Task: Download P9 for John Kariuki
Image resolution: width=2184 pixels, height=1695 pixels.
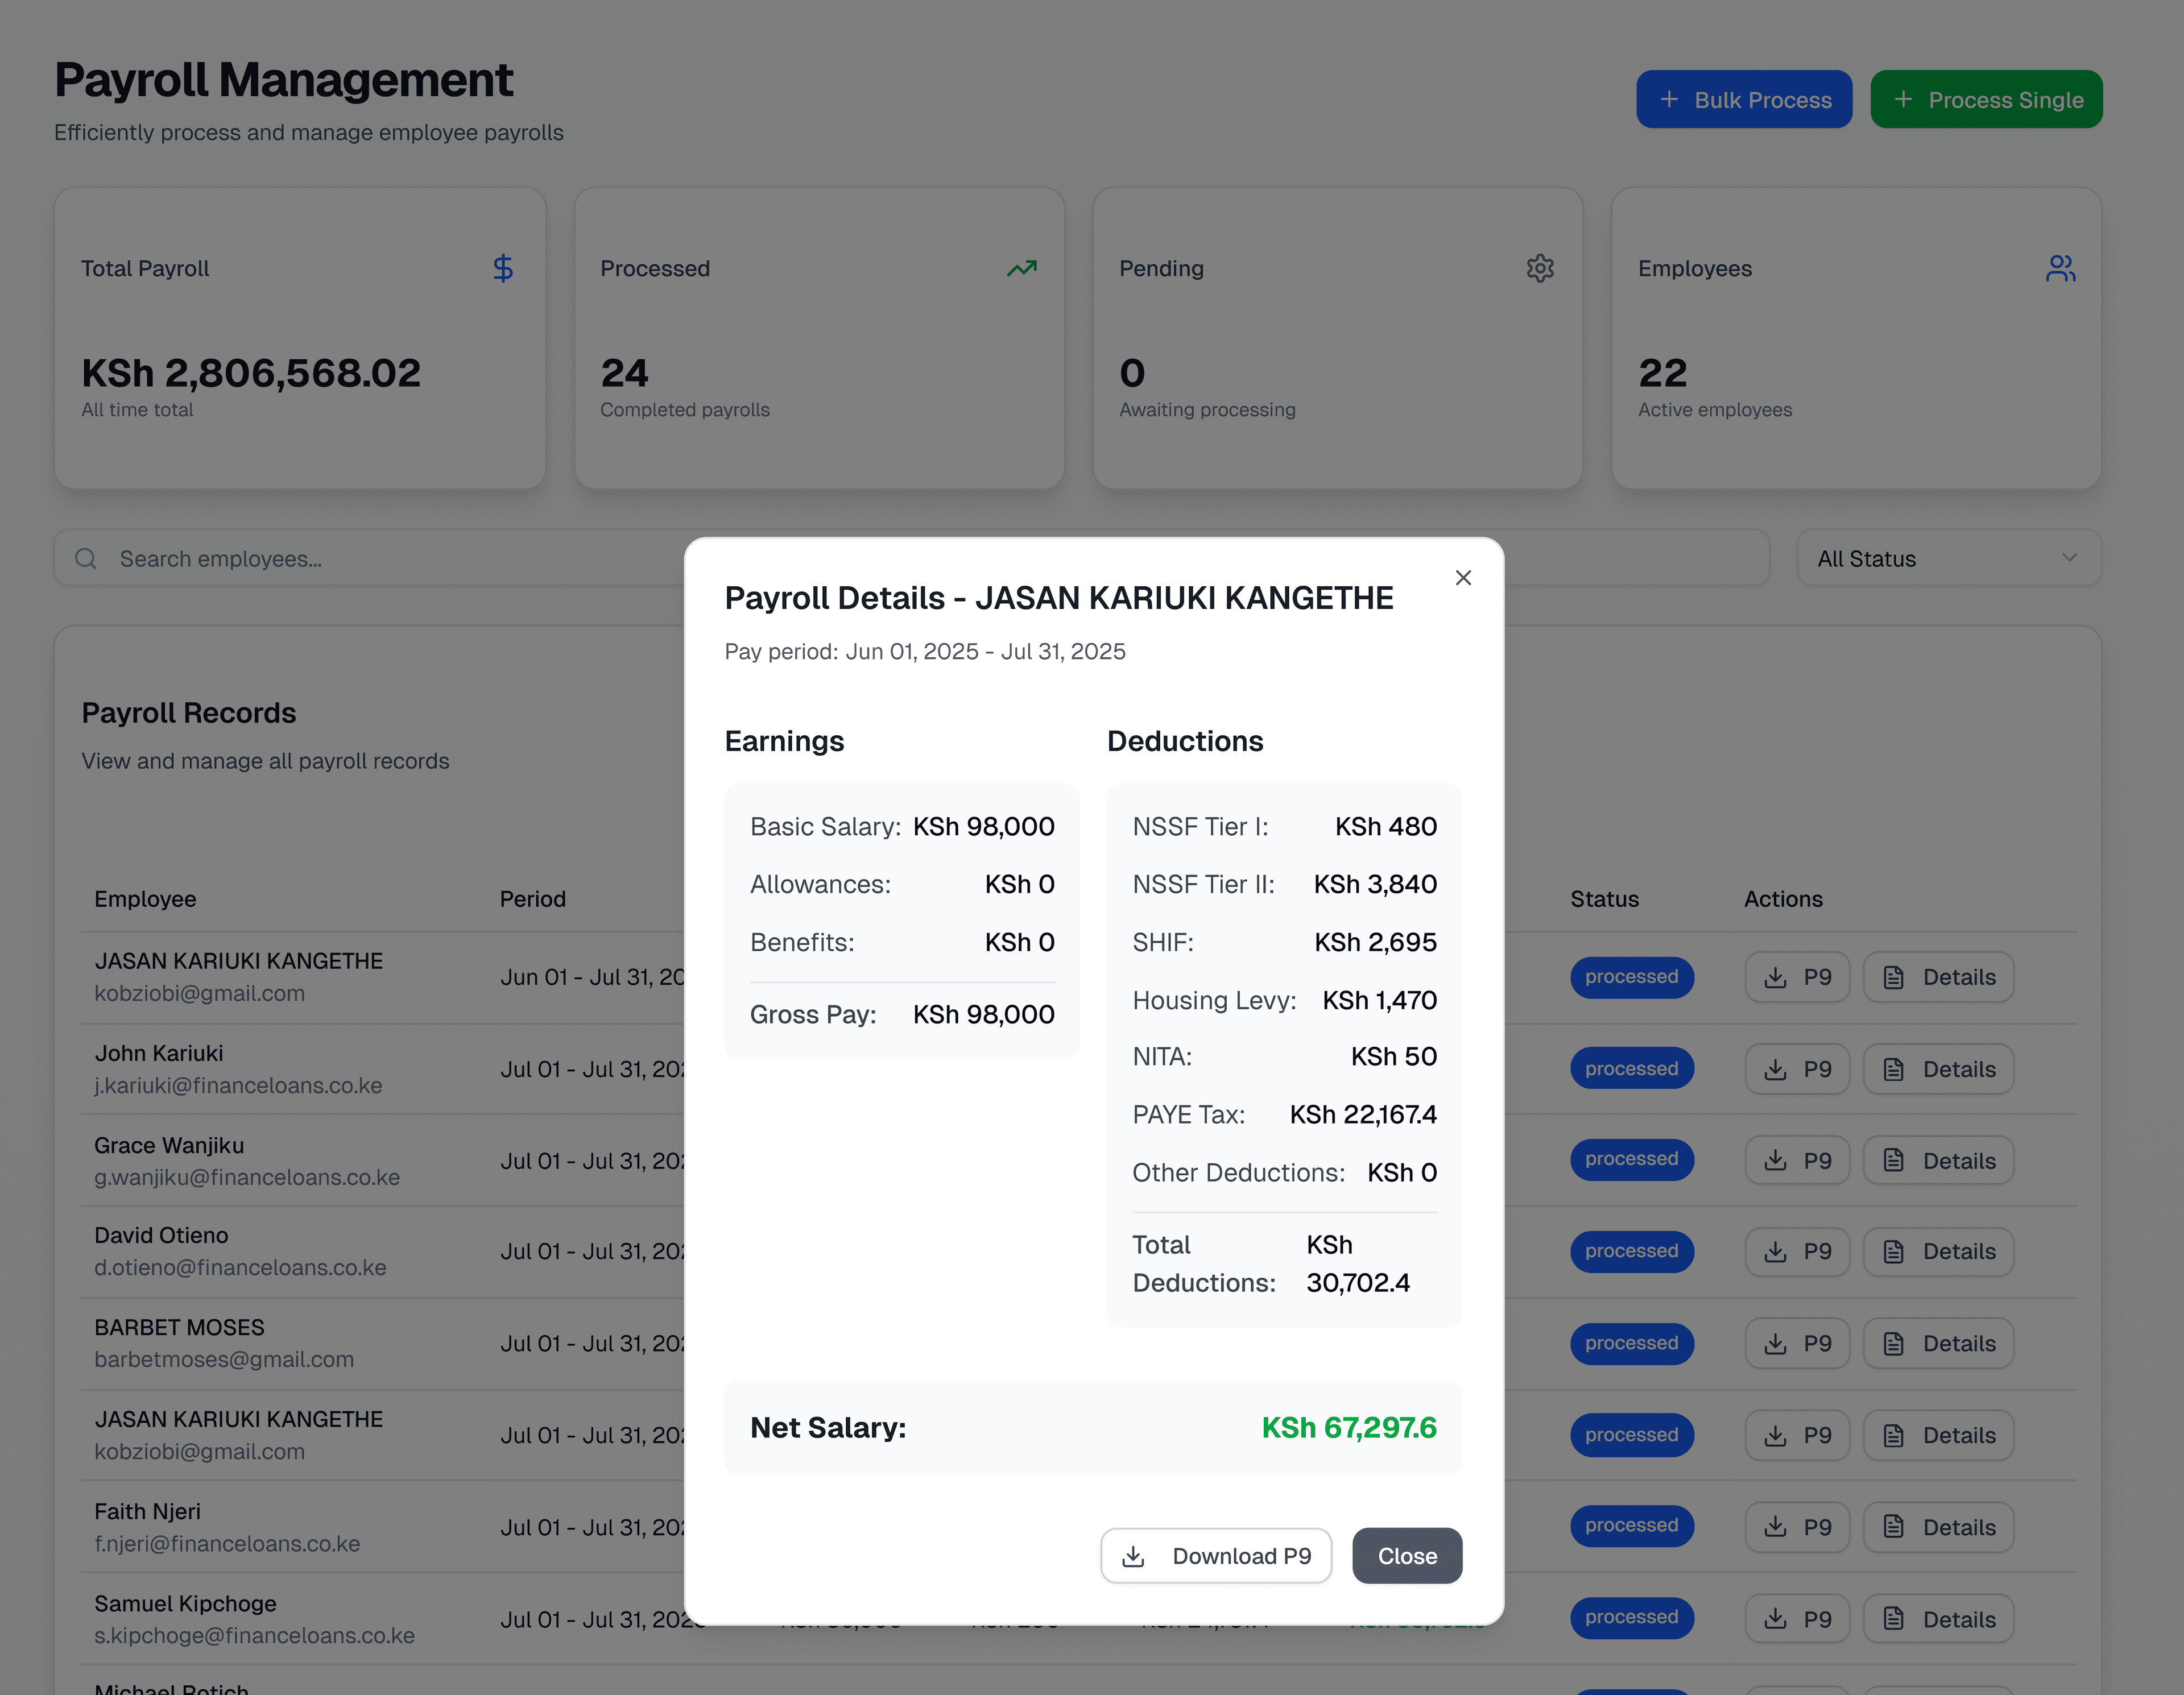Action: coord(1797,1069)
